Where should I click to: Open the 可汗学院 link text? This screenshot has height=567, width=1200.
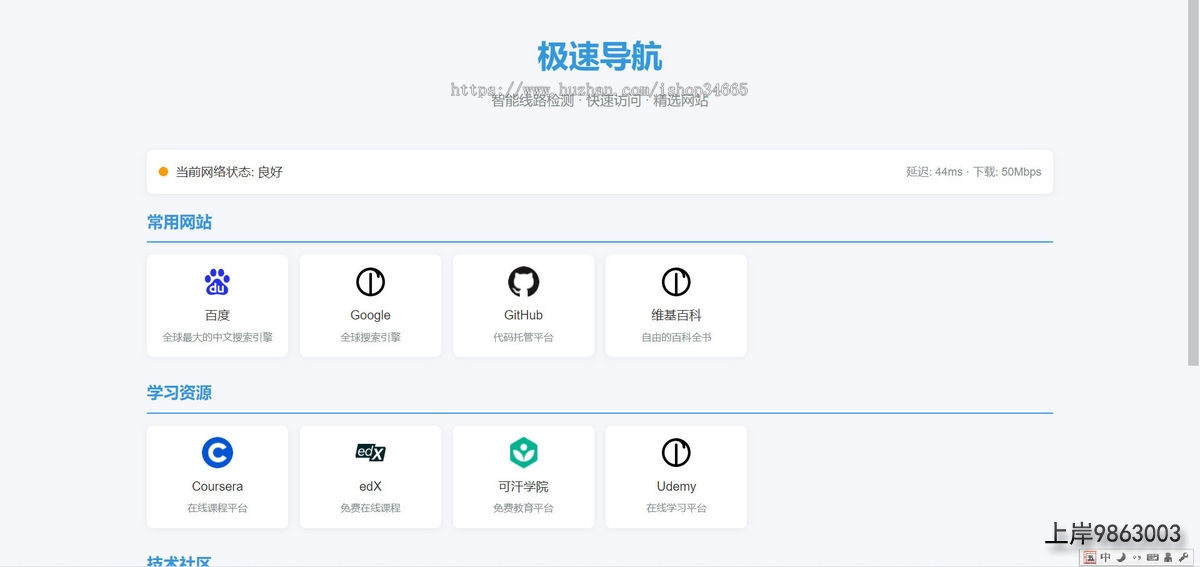click(523, 486)
